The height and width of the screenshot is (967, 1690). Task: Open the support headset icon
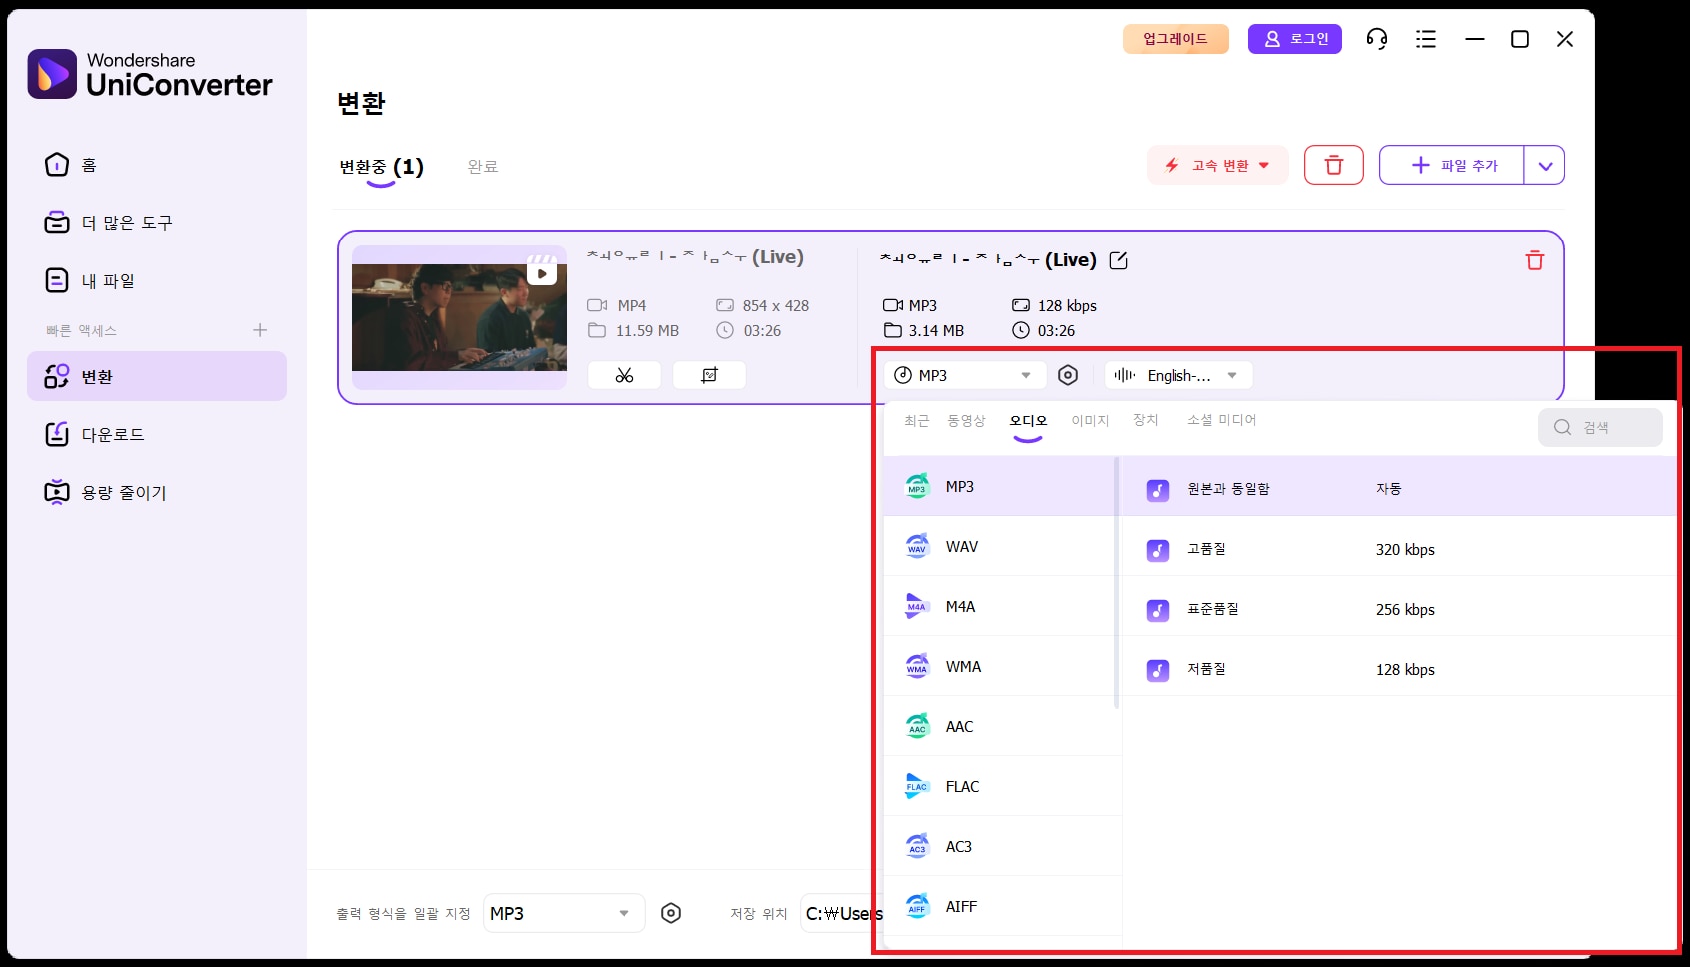1377,39
